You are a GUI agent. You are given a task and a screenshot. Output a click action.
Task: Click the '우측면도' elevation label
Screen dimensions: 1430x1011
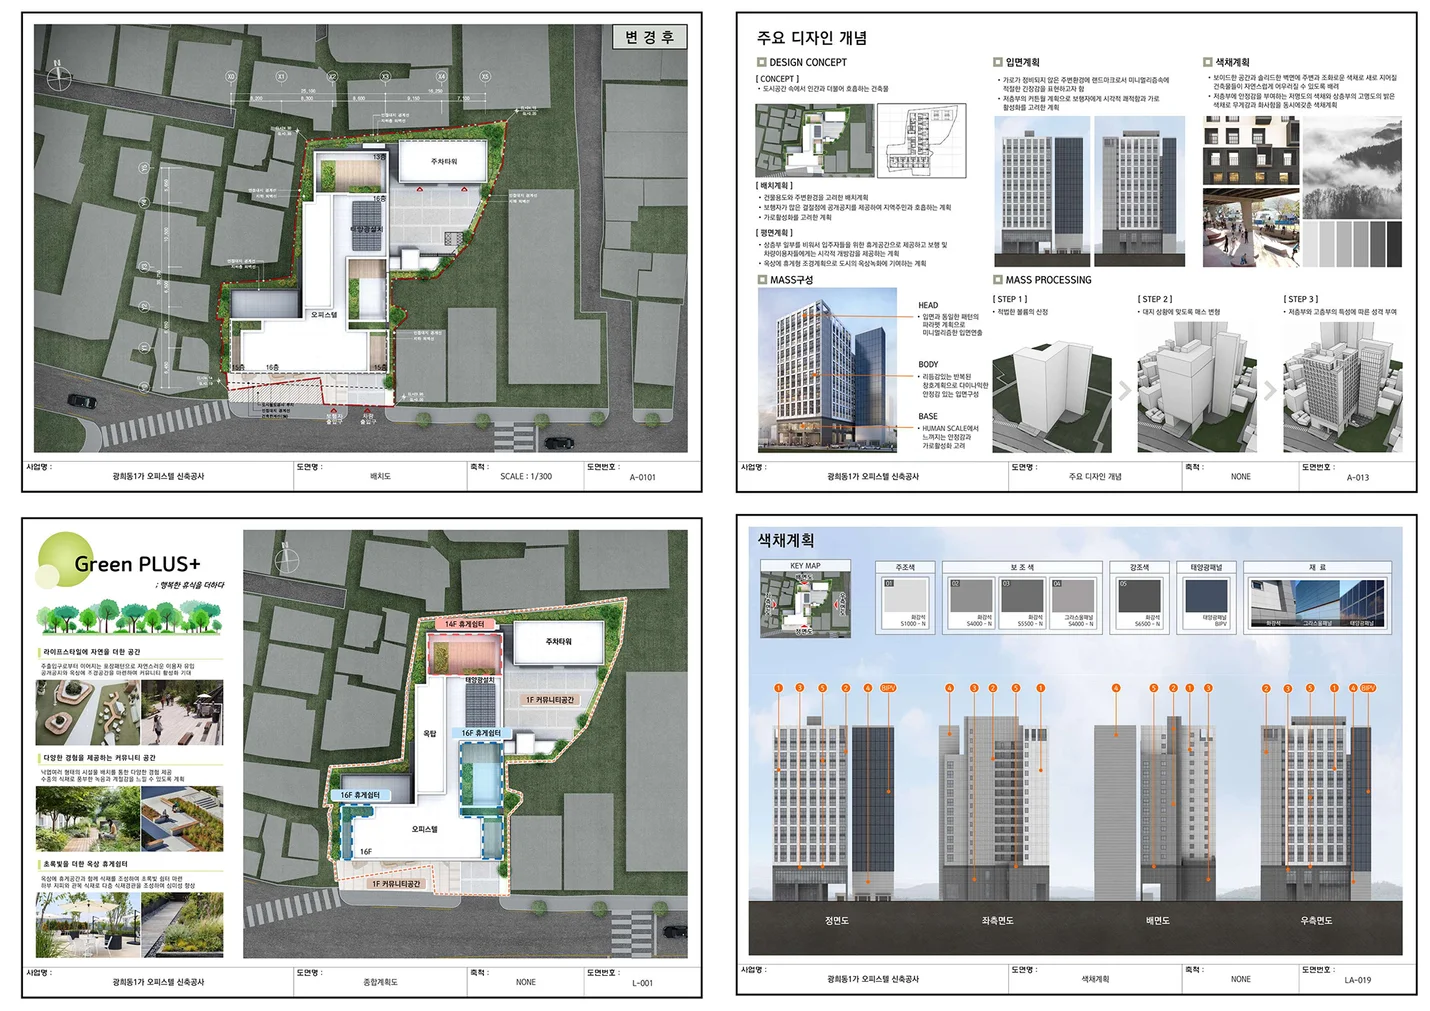click(1316, 920)
